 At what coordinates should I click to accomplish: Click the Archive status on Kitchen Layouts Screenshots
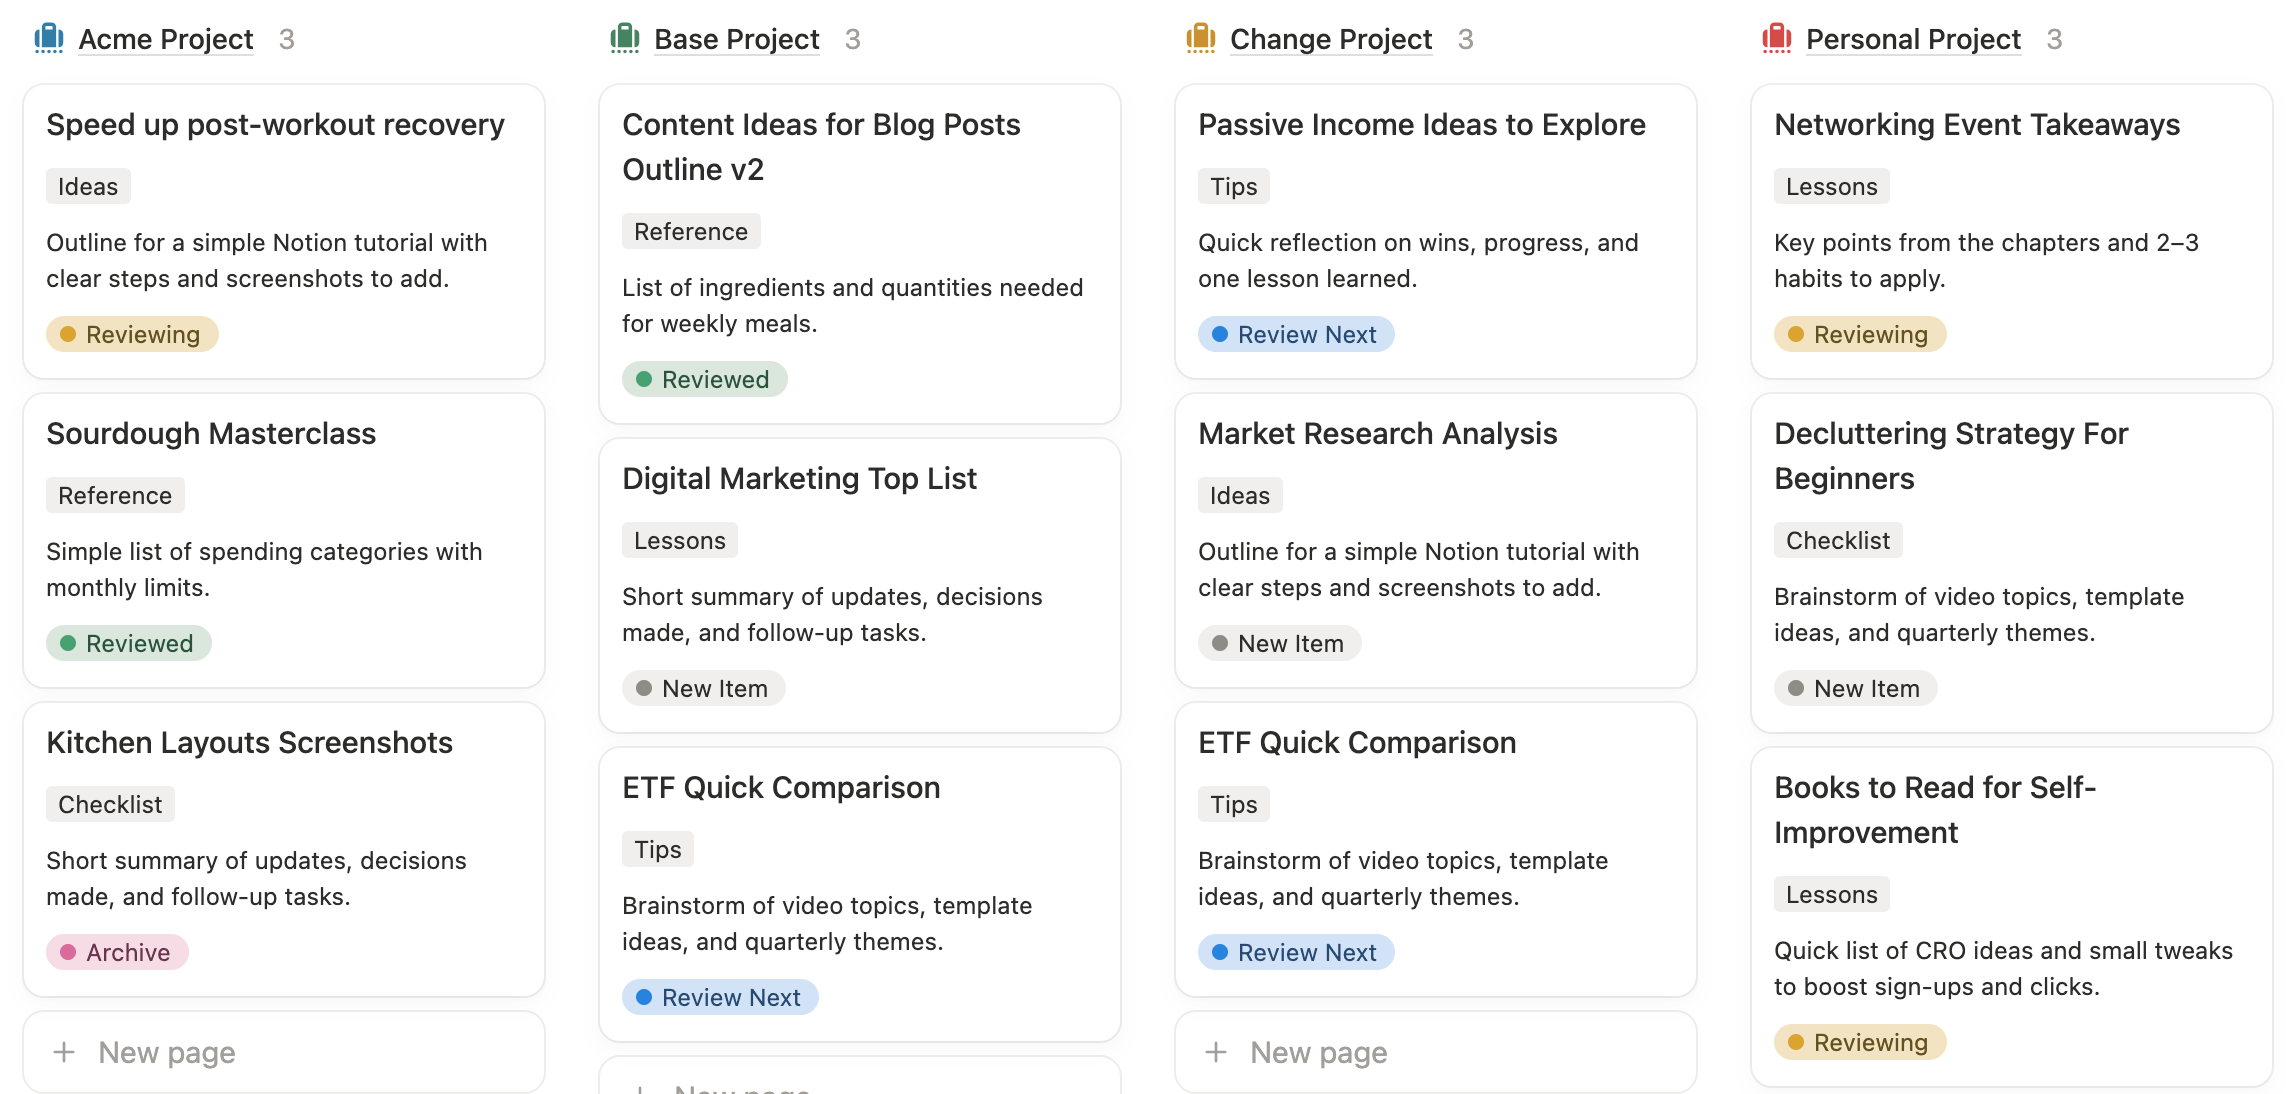click(117, 952)
